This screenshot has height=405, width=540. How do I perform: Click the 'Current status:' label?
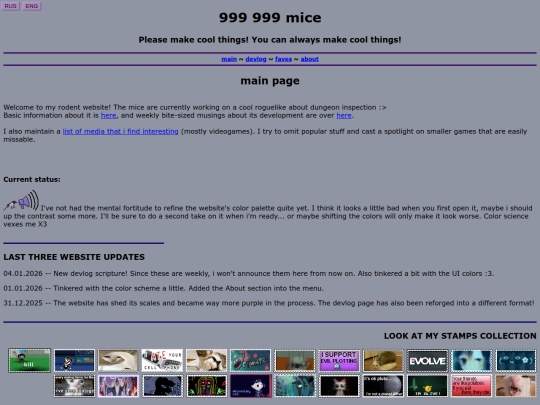(x=32, y=179)
